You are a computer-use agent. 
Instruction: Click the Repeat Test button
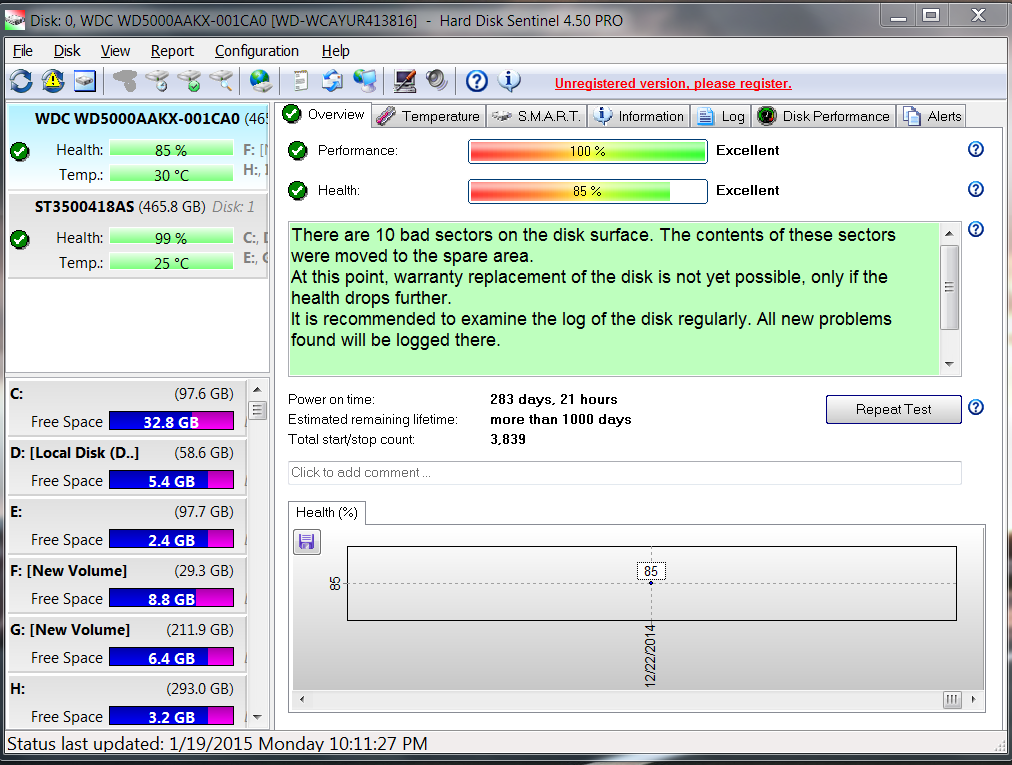coord(893,409)
